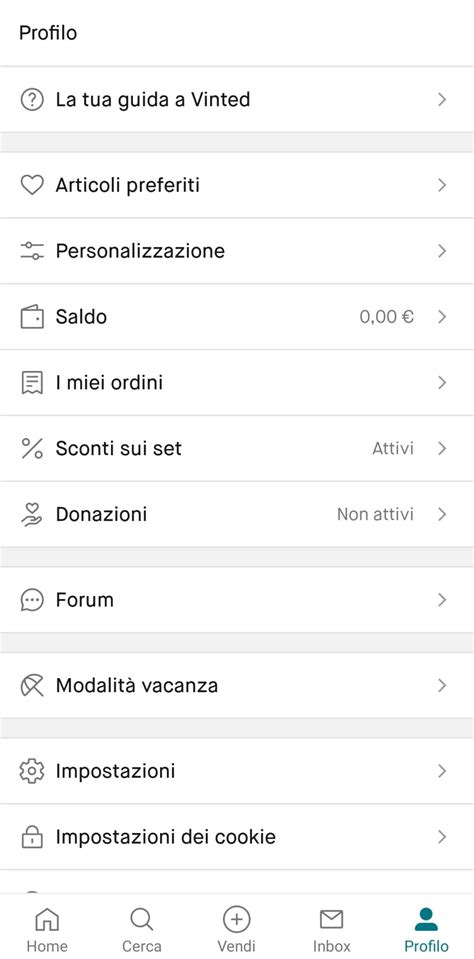
Task: Tap the hand-with-heart Donazioni icon
Action: tap(32, 514)
